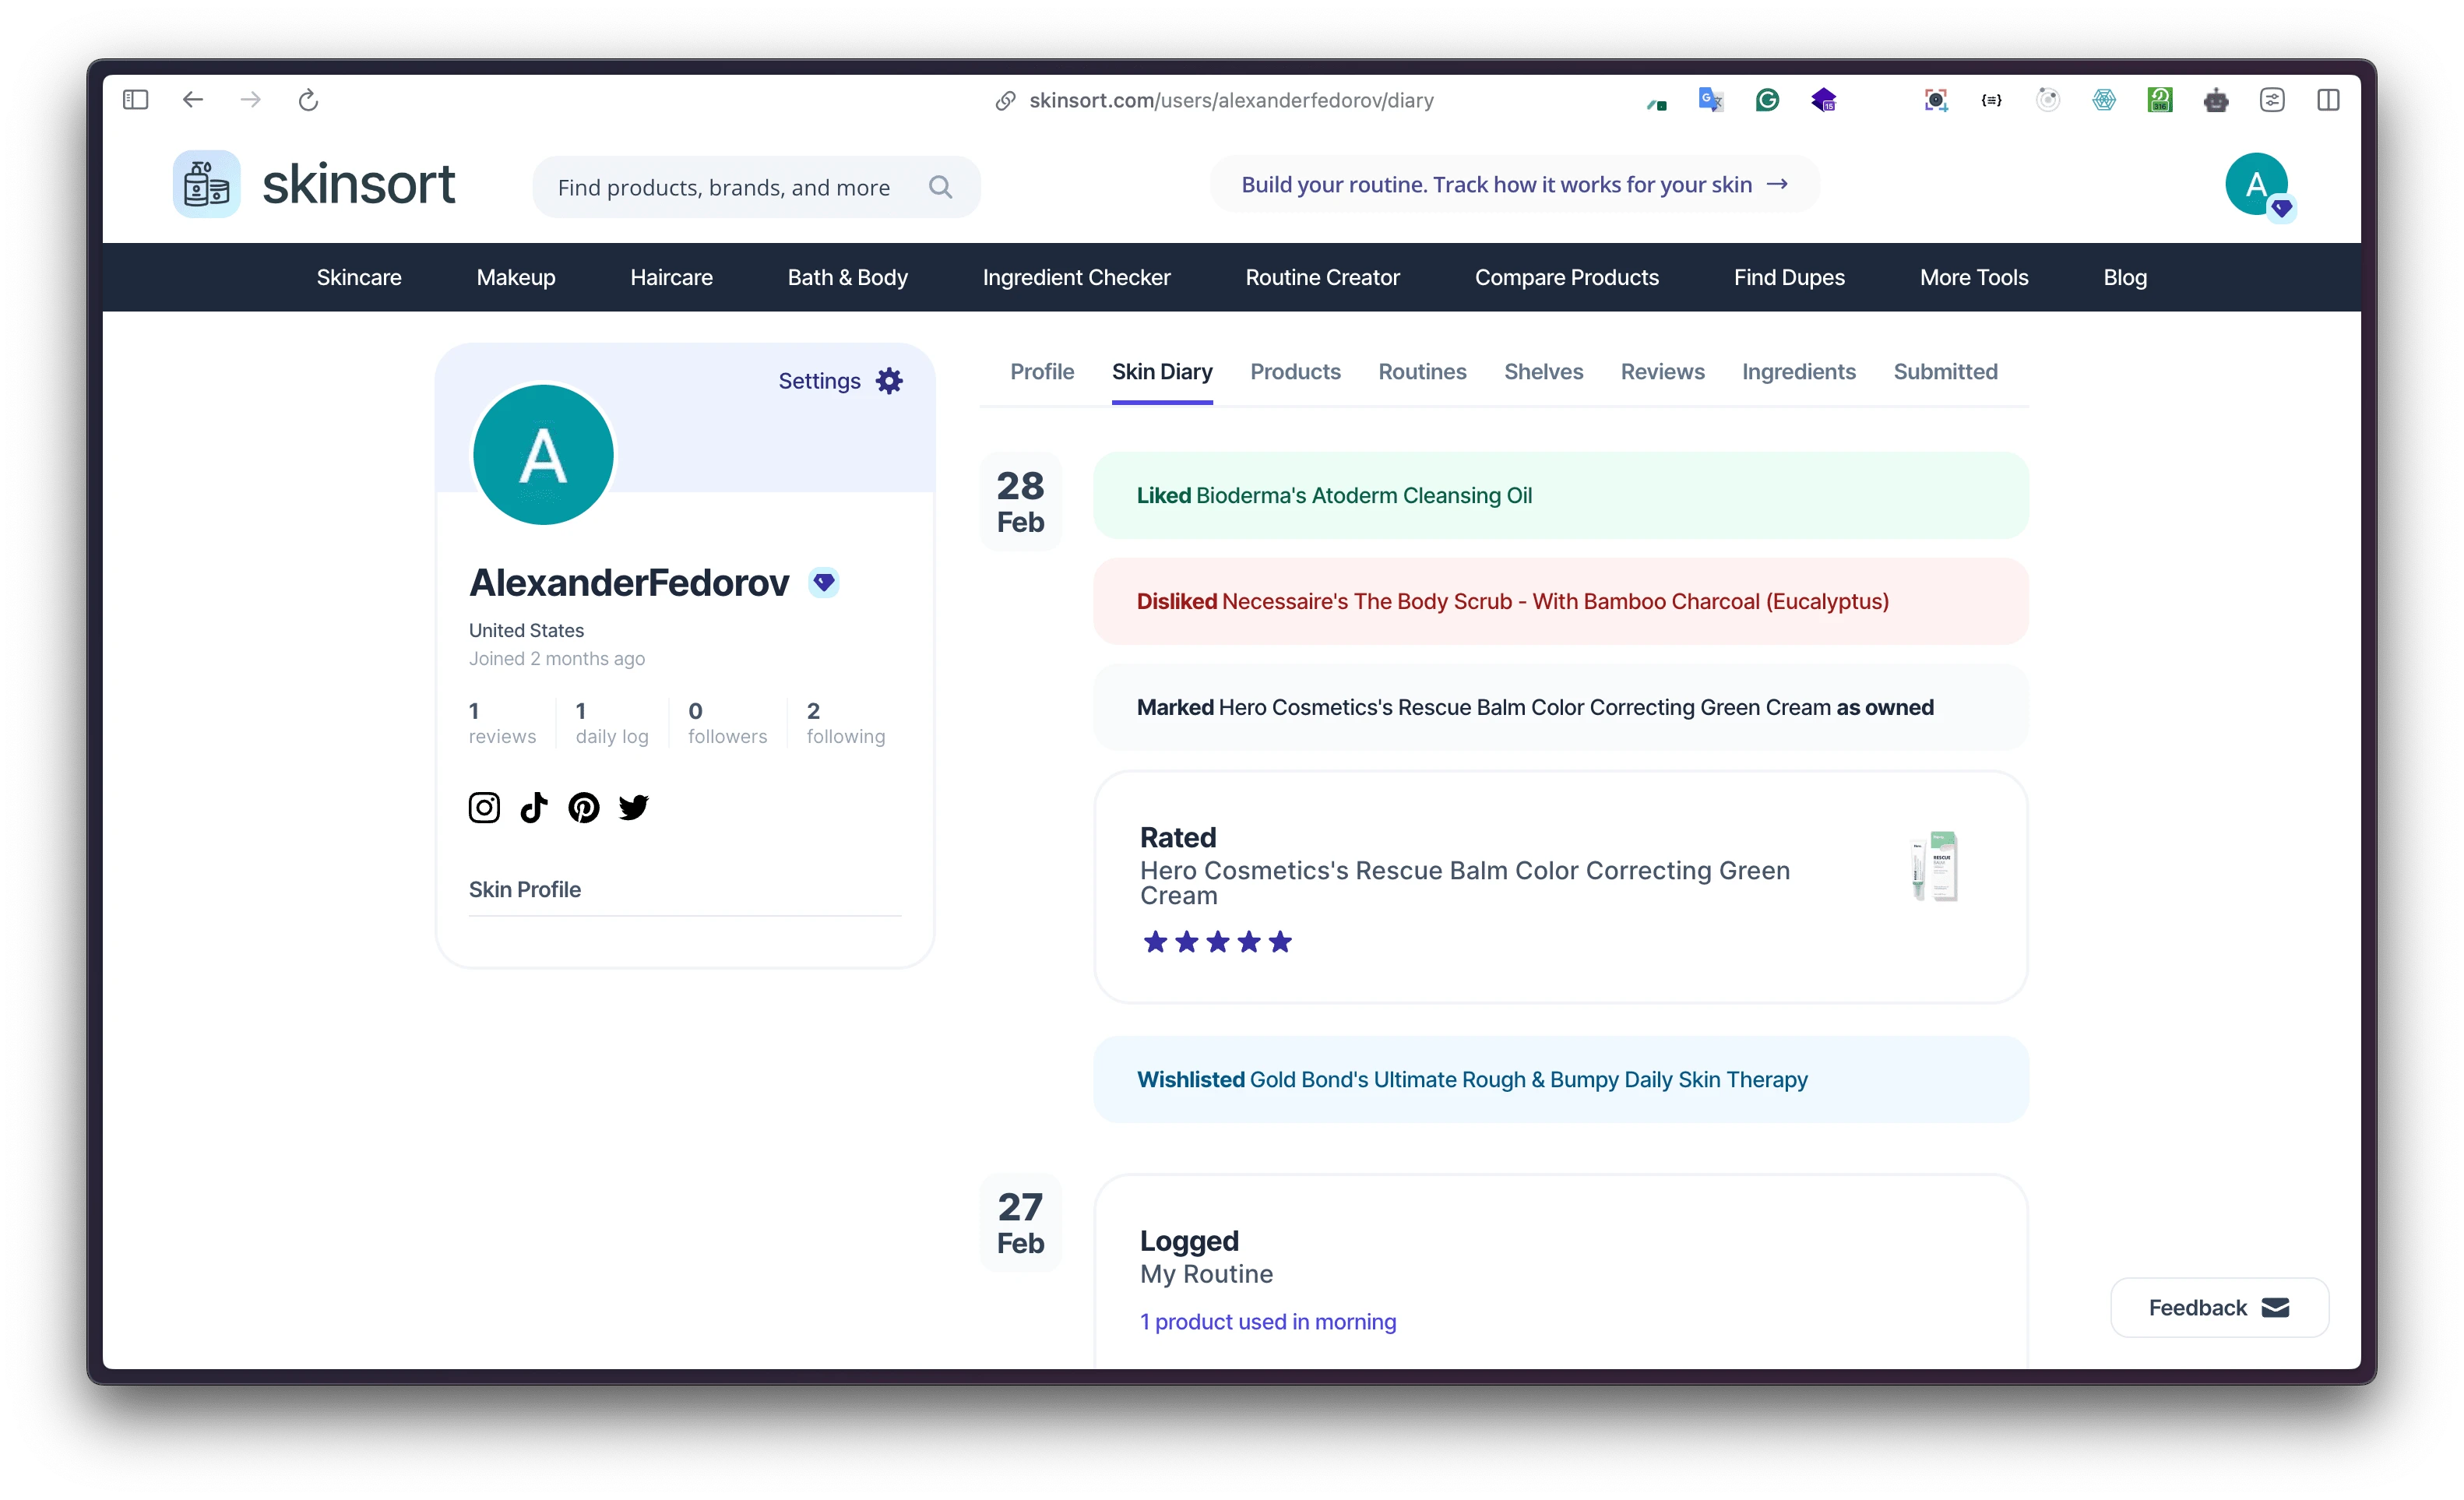Click the search magnifier icon

(940, 187)
